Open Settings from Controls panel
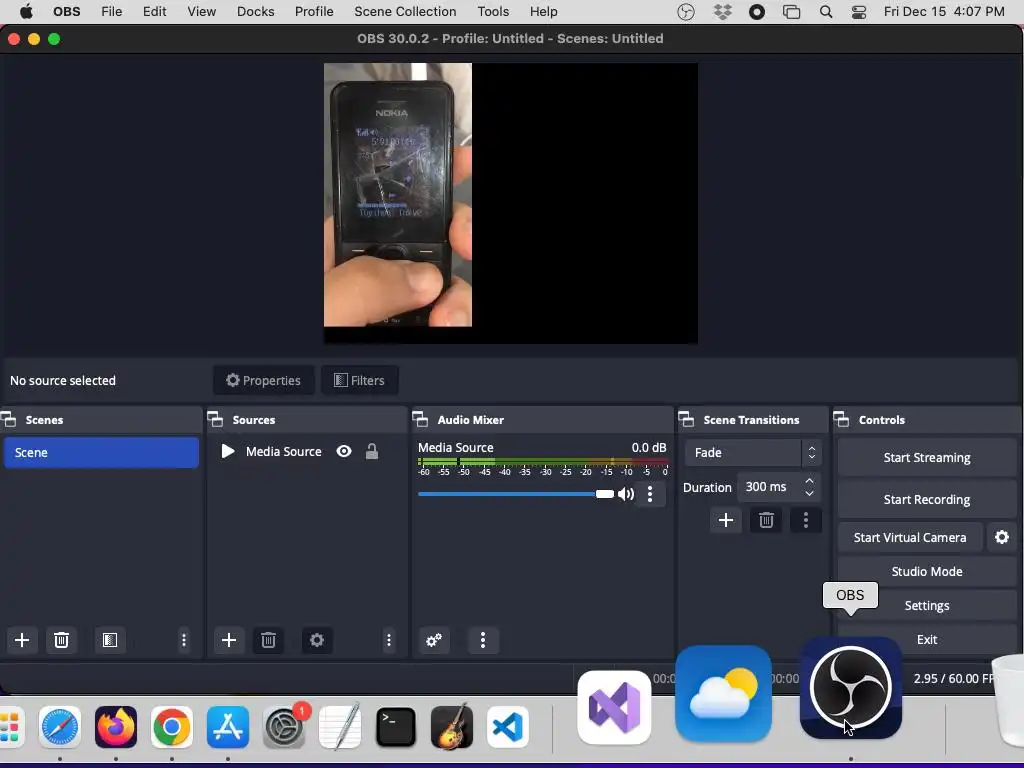Image resolution: width=1024 pixels, height=768 pixels. coord(927,605)
